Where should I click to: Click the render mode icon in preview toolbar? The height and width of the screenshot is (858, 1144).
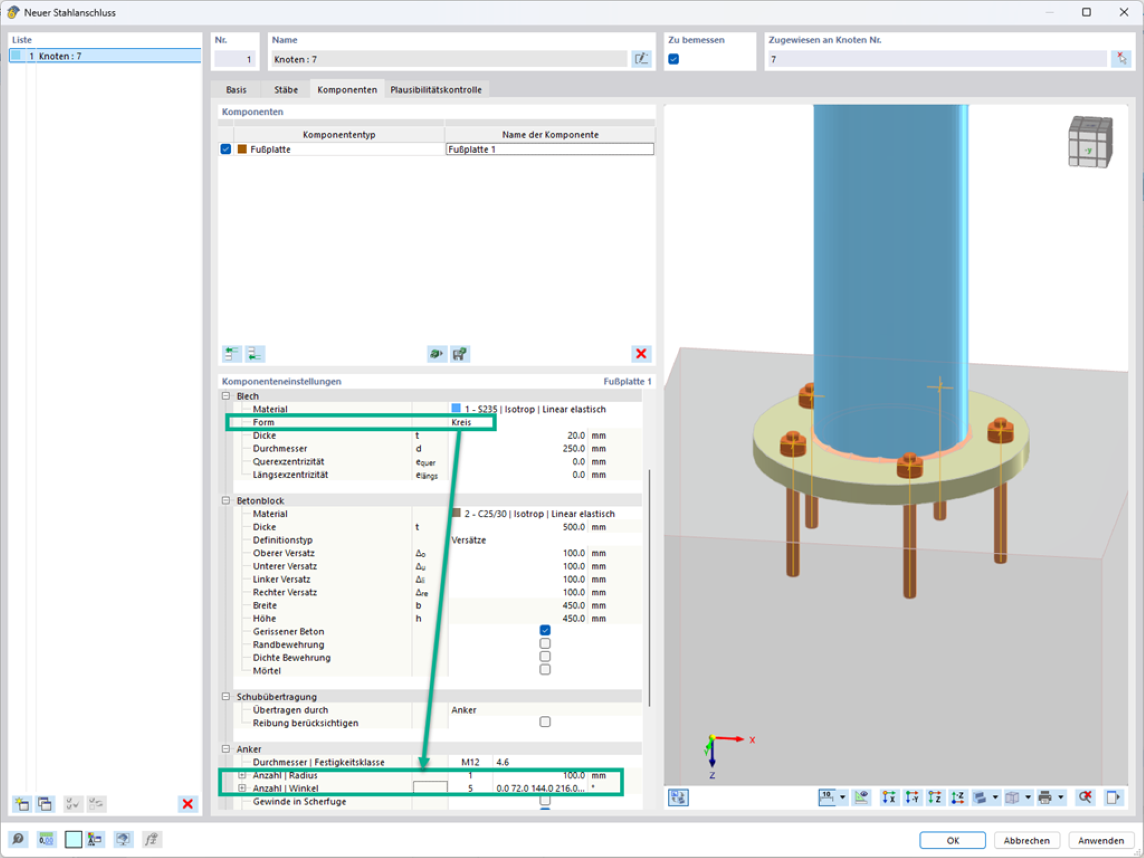(980, 797)
